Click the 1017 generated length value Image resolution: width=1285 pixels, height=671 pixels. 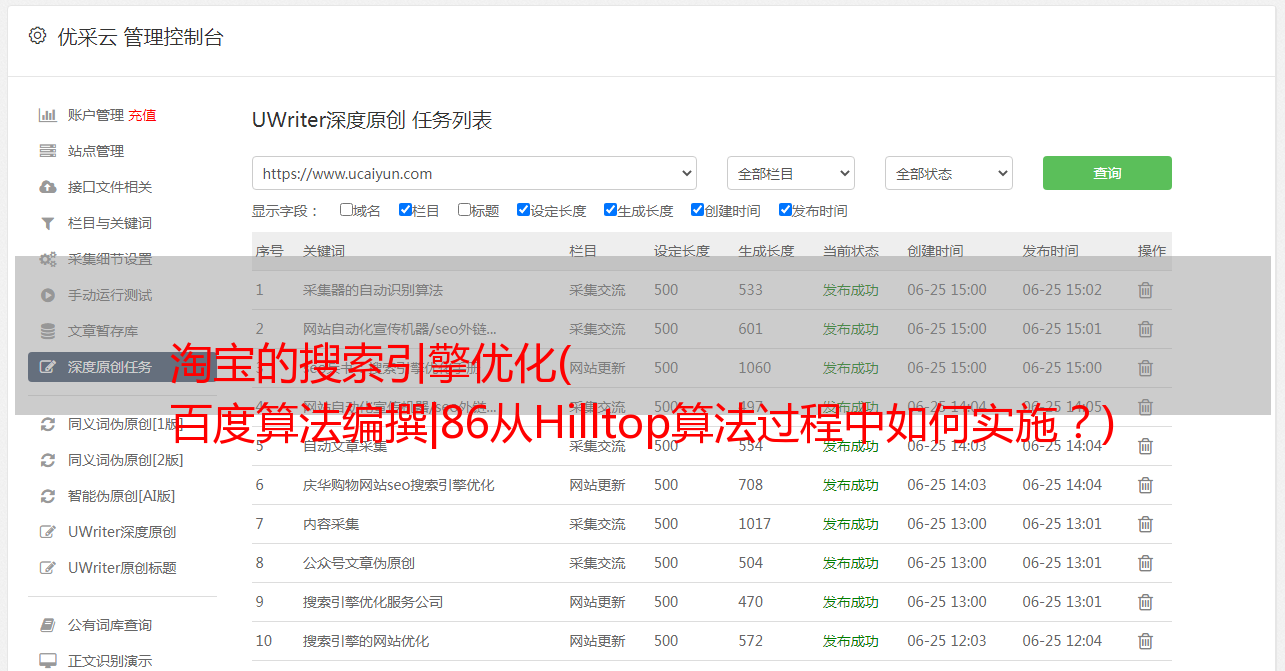tap(755, 524)
